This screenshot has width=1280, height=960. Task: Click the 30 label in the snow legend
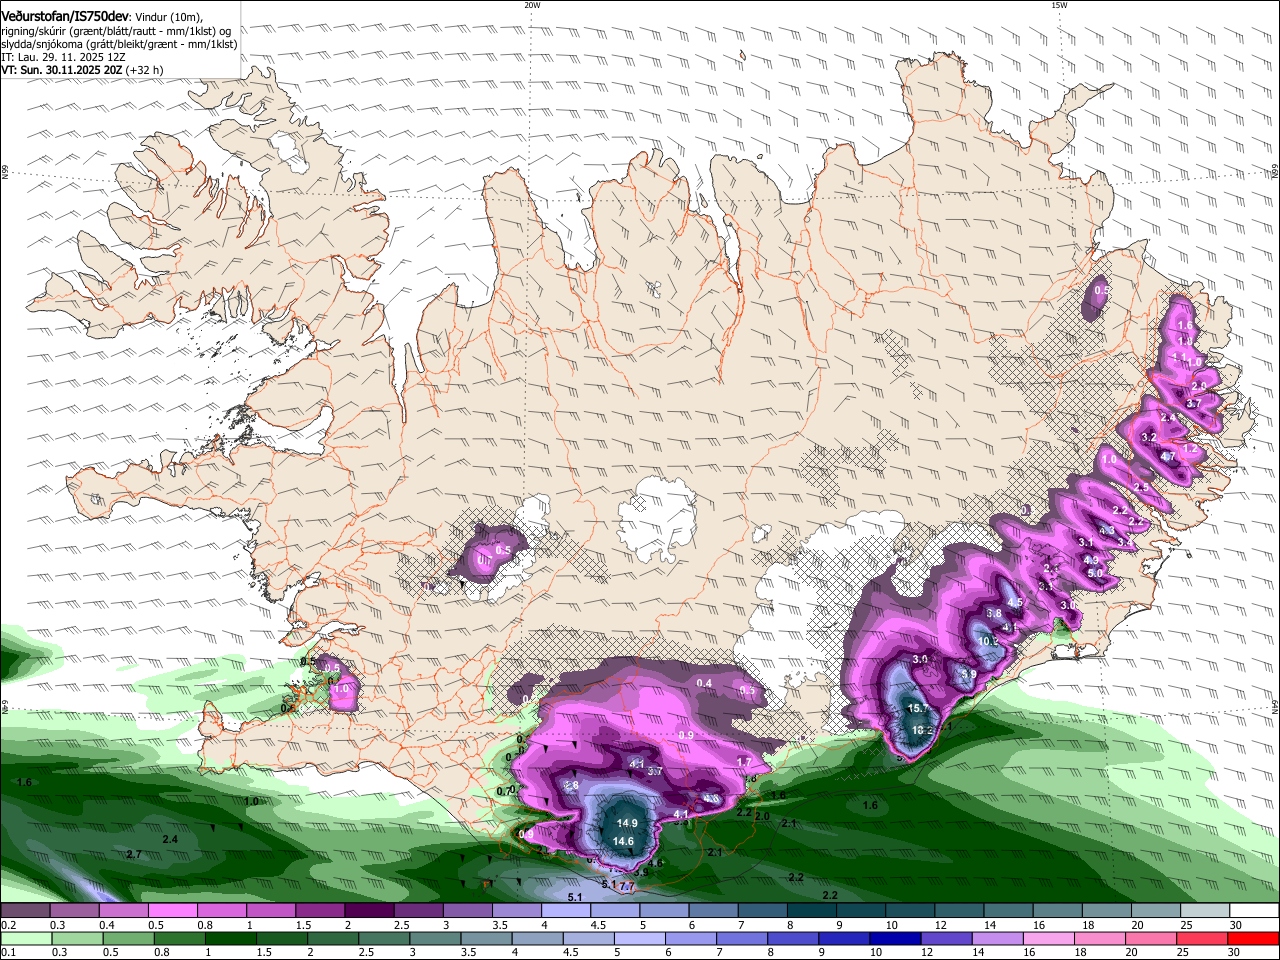[x=1236, y=925]
